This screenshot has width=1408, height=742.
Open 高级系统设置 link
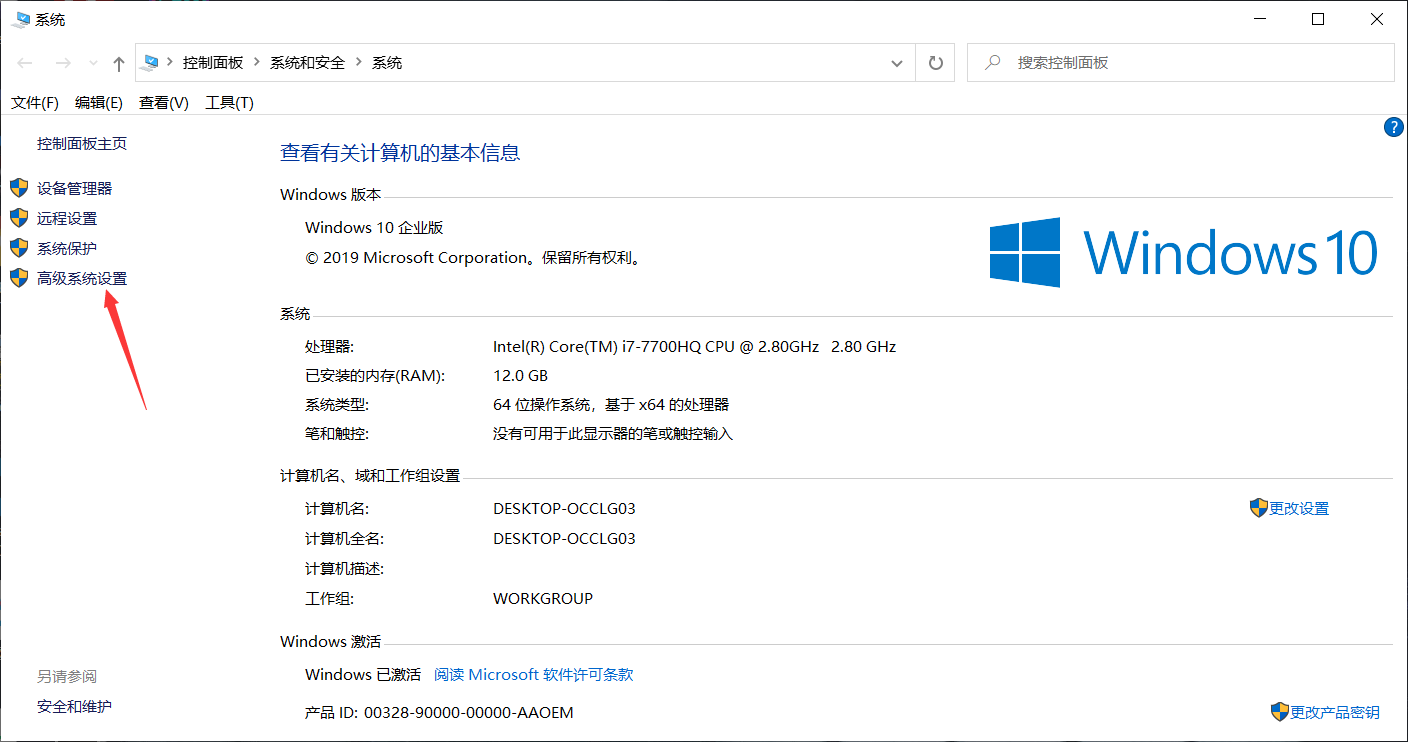[x=82, y=278]
